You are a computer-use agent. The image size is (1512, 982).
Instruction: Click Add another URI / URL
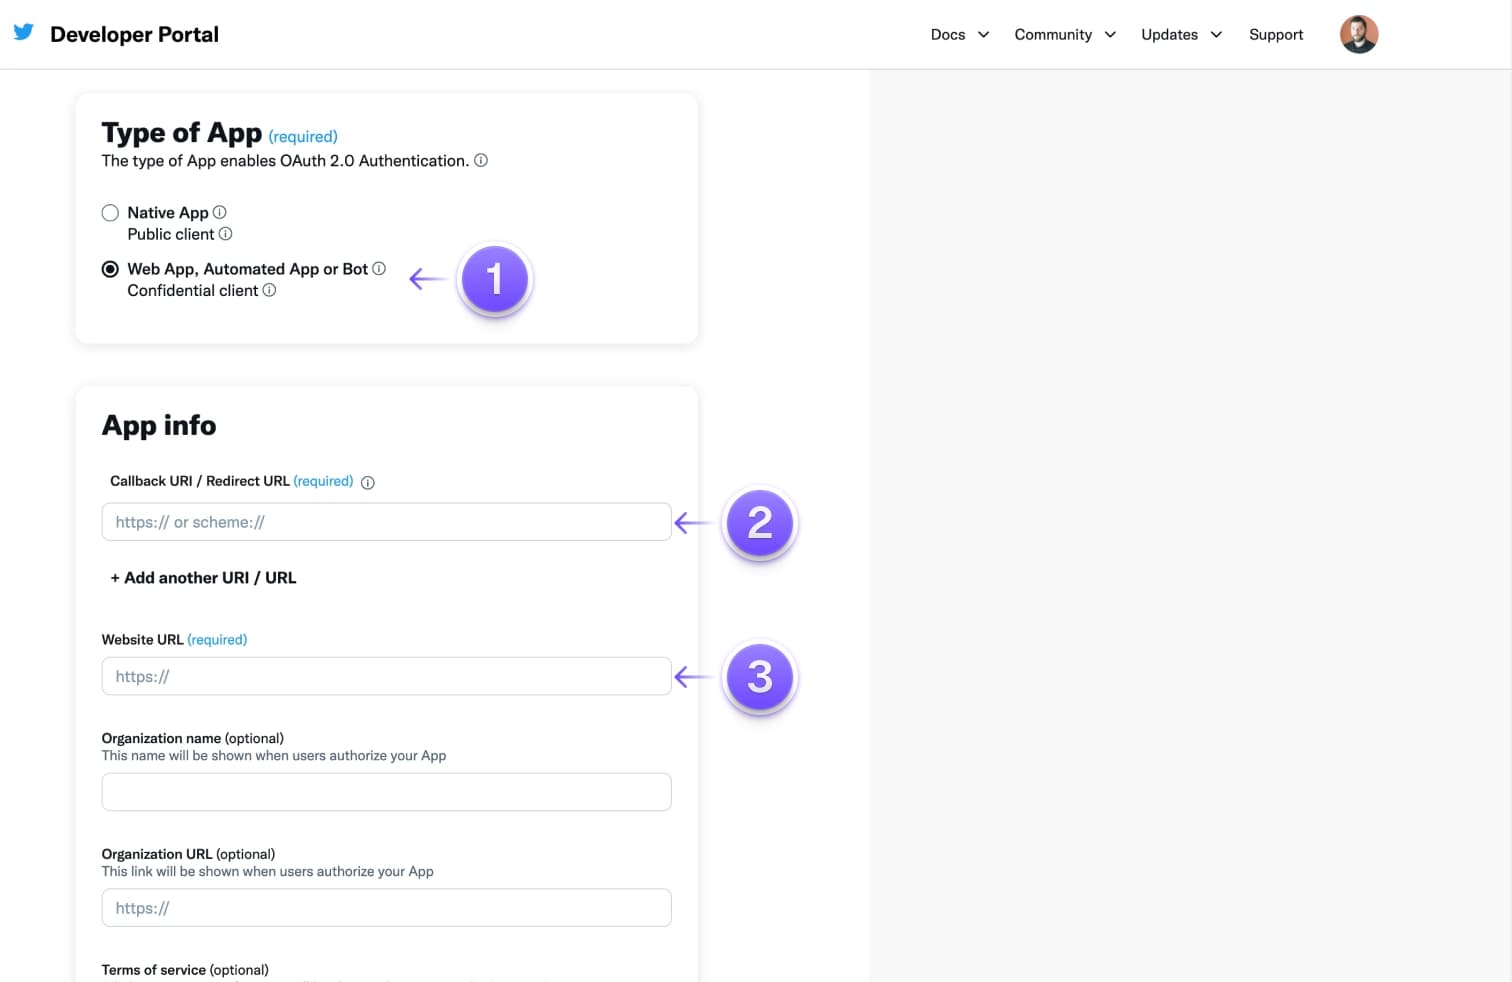[202, 577]
